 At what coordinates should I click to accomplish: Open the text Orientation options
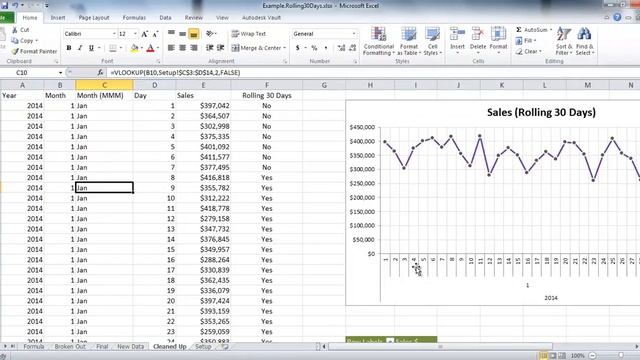[211, 33]
